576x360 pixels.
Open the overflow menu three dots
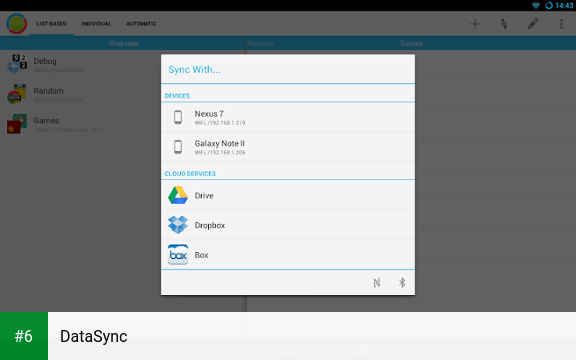pos(561,24)
